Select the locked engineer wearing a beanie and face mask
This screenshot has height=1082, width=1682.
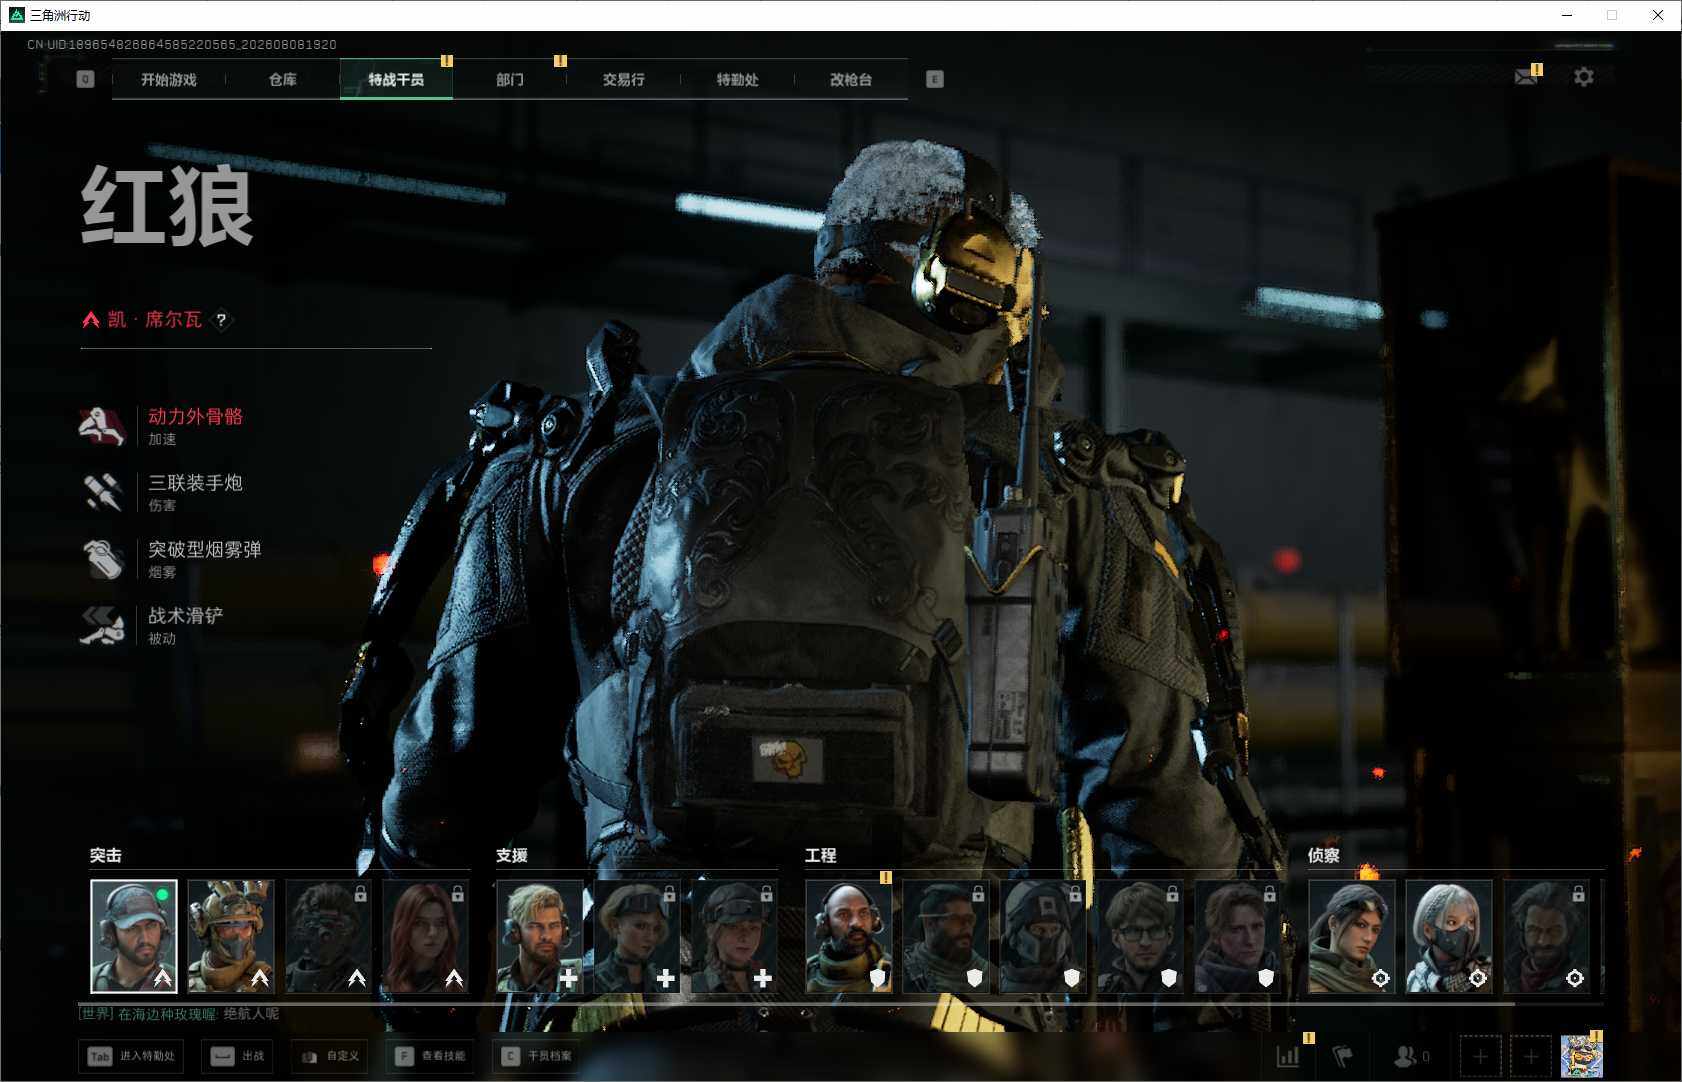(x=1043, y=936)
